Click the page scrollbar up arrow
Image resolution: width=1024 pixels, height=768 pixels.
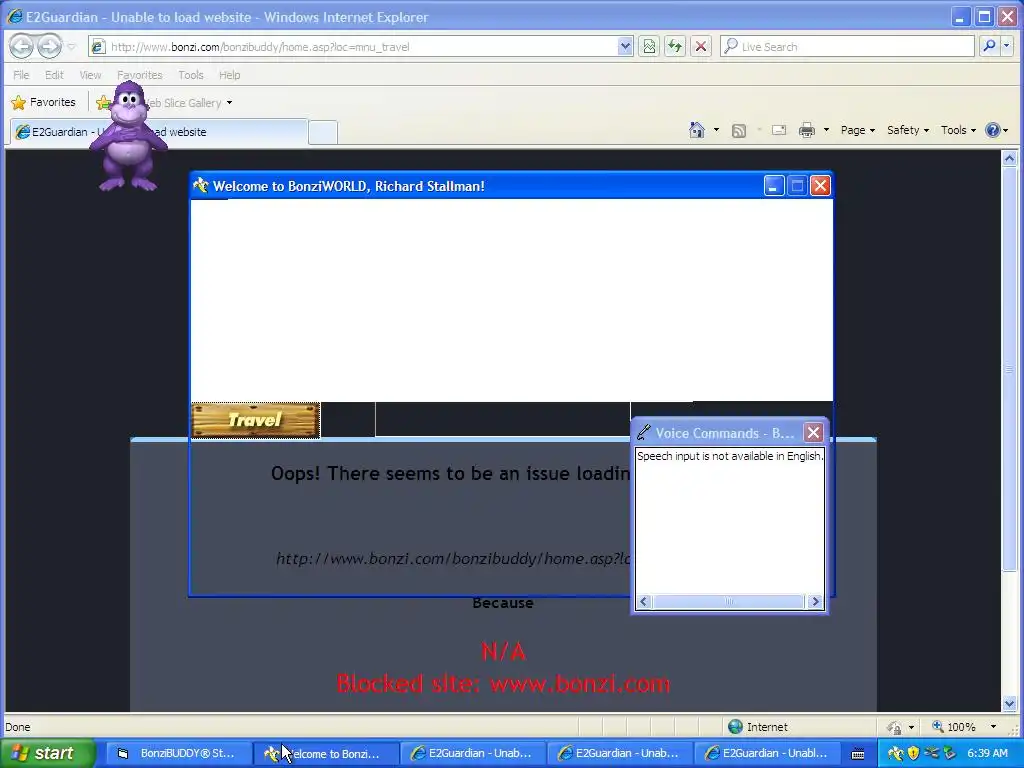tap(1009, 157)
